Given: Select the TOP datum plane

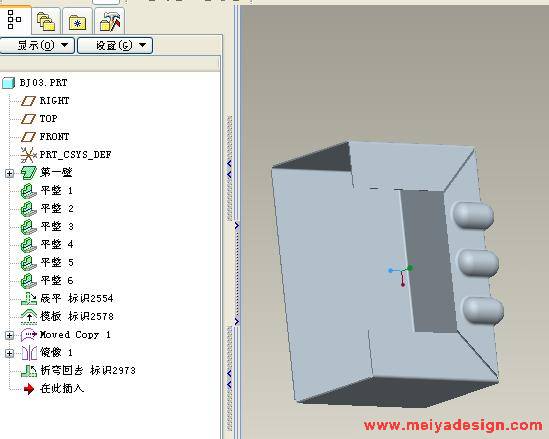Looking at the screenshot, I should click(48, 119).
